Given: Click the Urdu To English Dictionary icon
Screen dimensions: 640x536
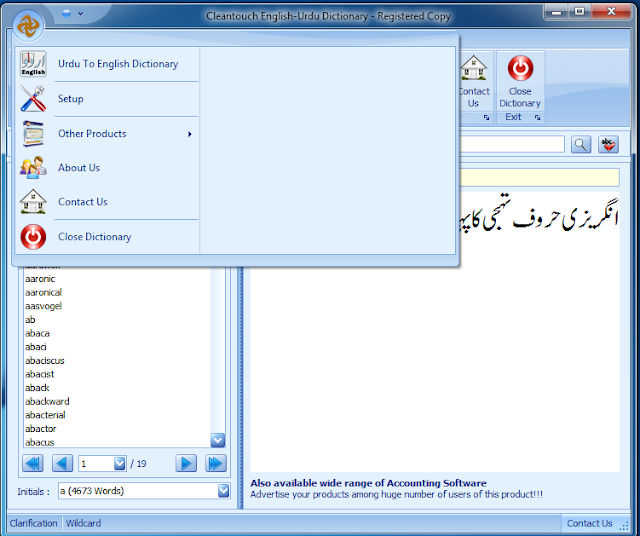Looking at the screenshot, I should [x=33, y=64].
